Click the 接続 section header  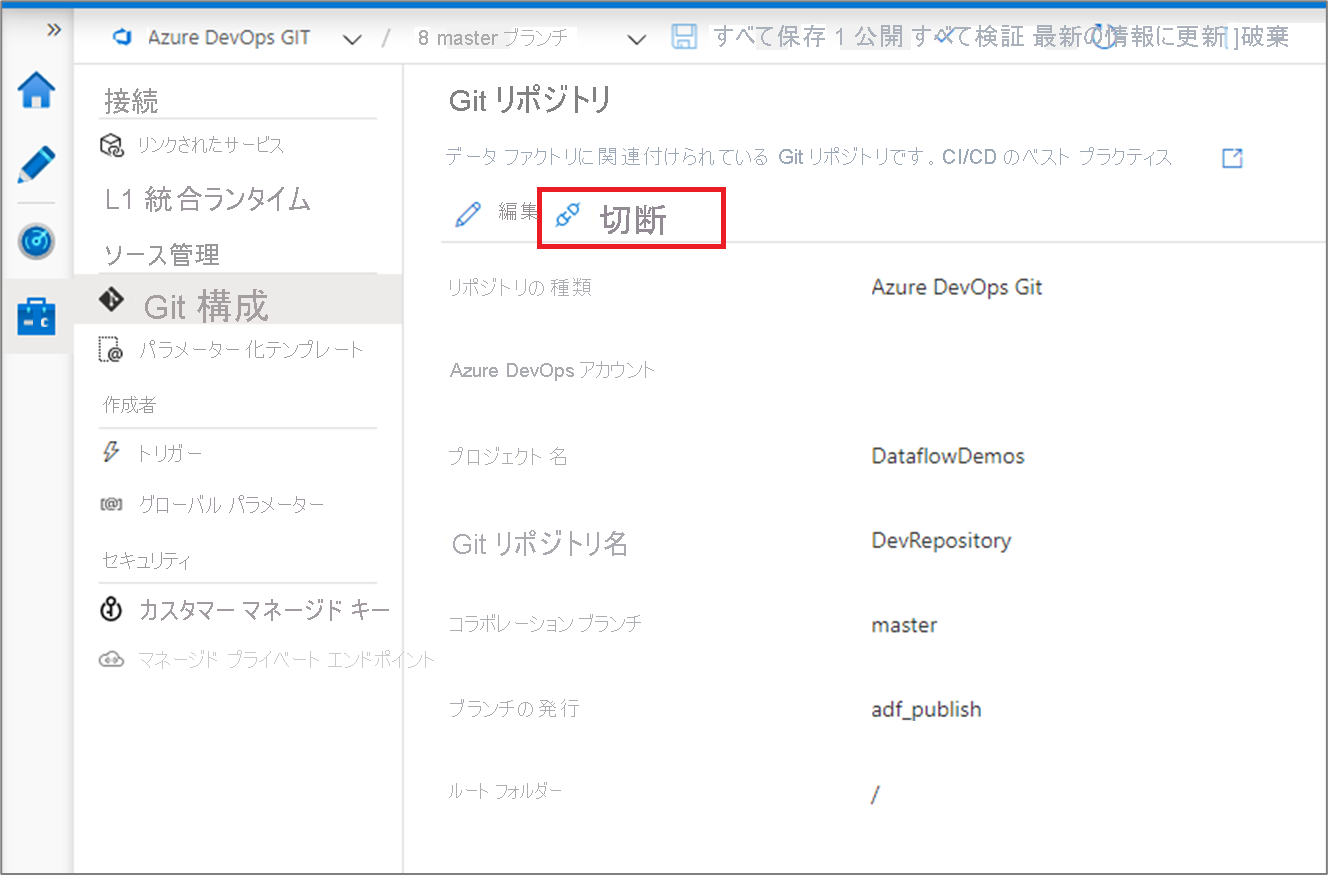click(131, 101)
